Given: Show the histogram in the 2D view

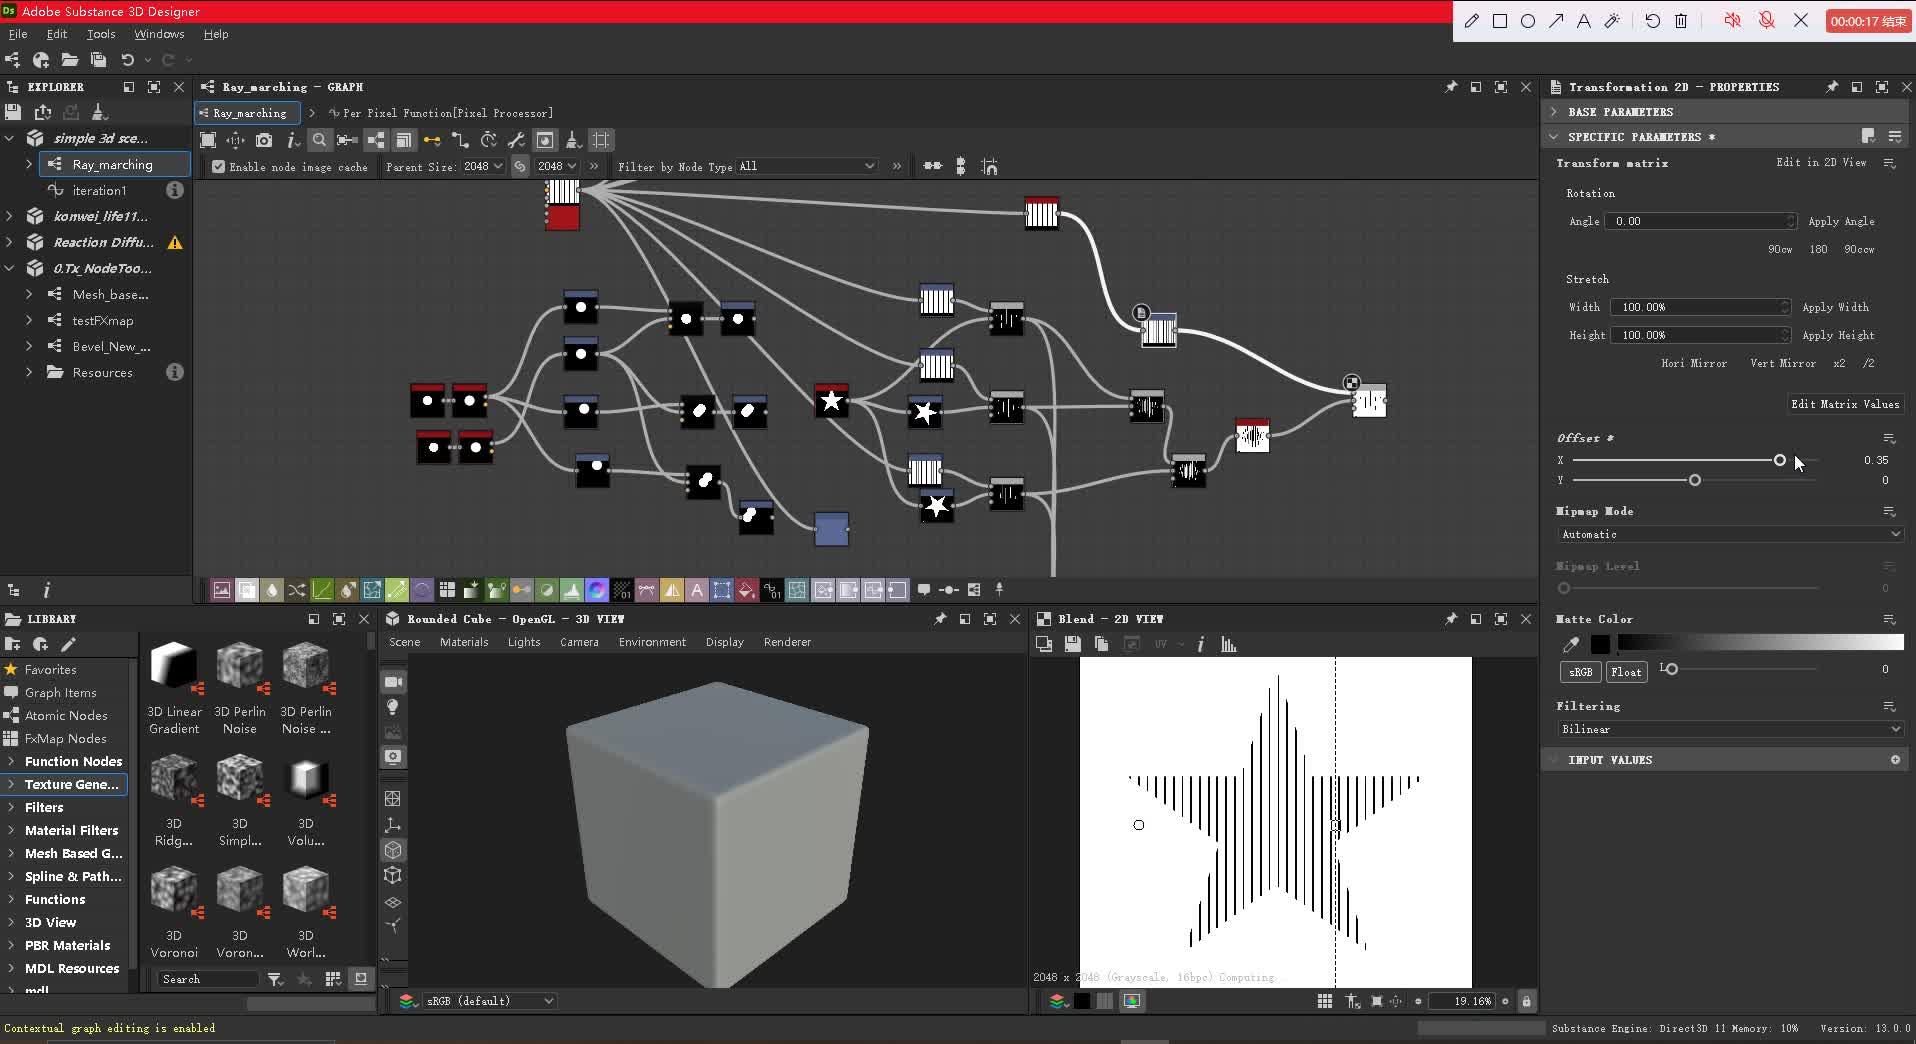Looking at the screenshot, I should [1228, 644].
